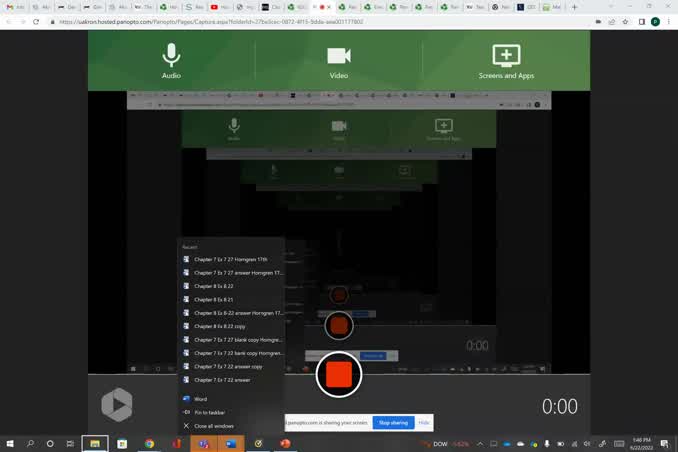Click the Windows Start button
This screenshot has width=678, height=452.
[10, 443]
